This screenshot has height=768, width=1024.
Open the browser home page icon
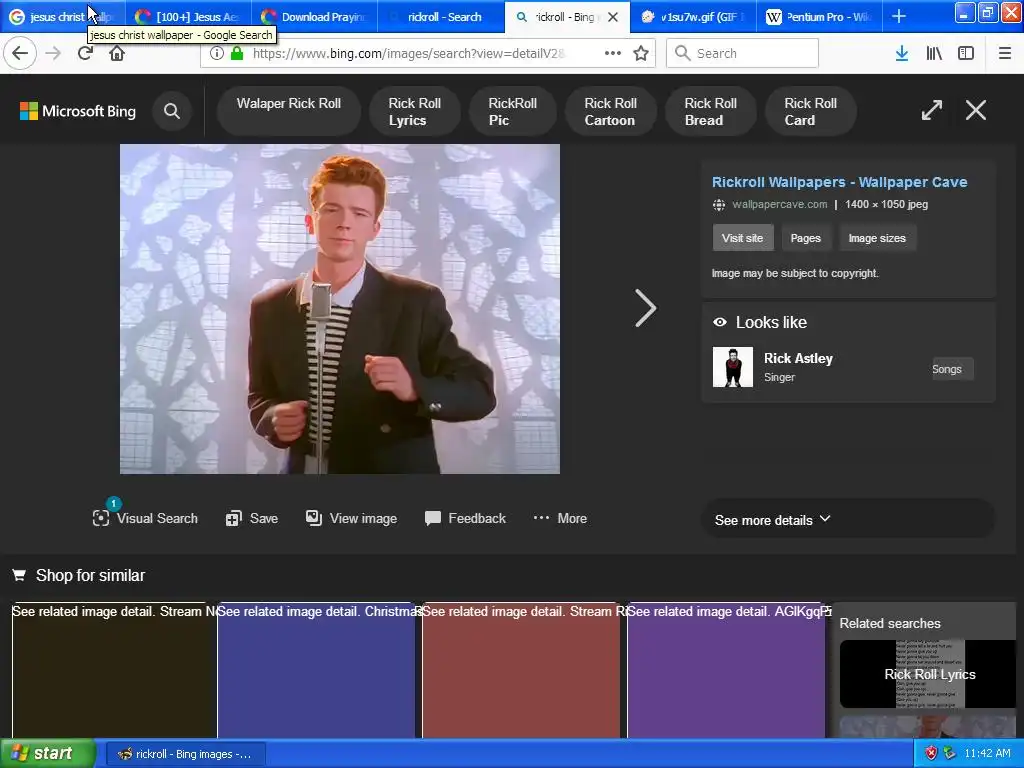pyautogui.click(x=117, y=53)
